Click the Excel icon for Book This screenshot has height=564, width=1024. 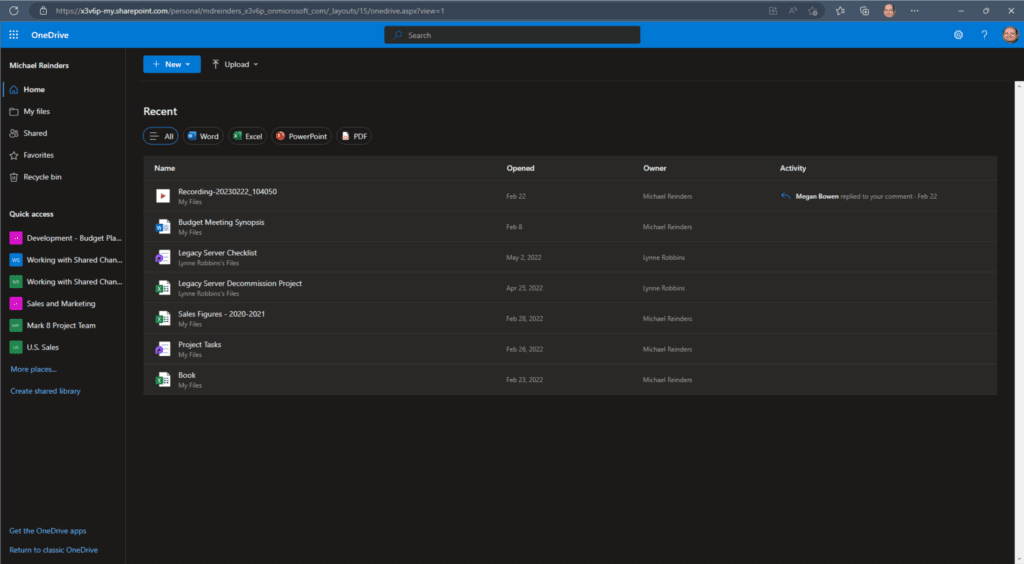pyautogui.click(x=163, y=379)
